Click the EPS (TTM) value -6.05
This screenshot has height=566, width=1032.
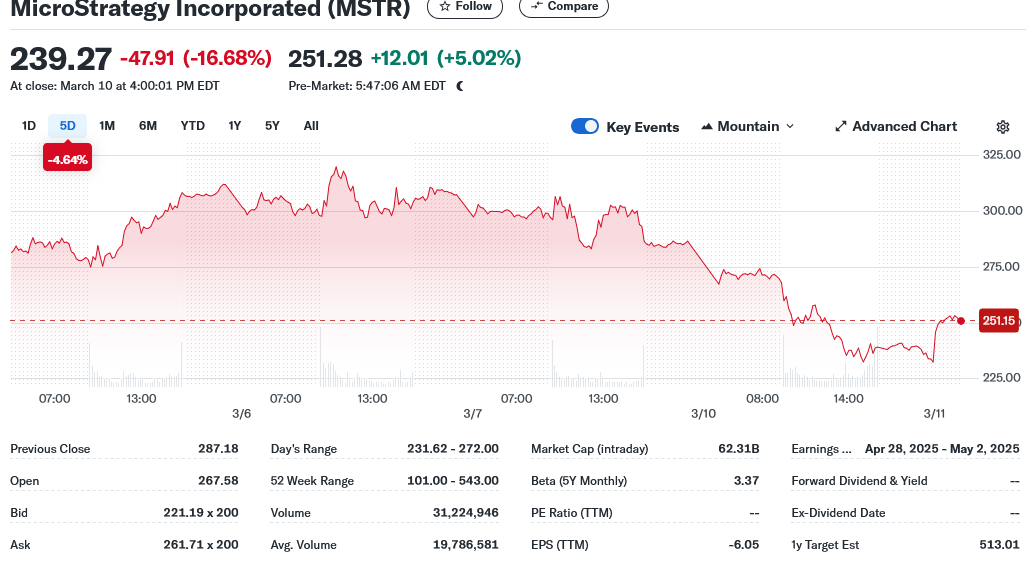[x=744, y=545]
